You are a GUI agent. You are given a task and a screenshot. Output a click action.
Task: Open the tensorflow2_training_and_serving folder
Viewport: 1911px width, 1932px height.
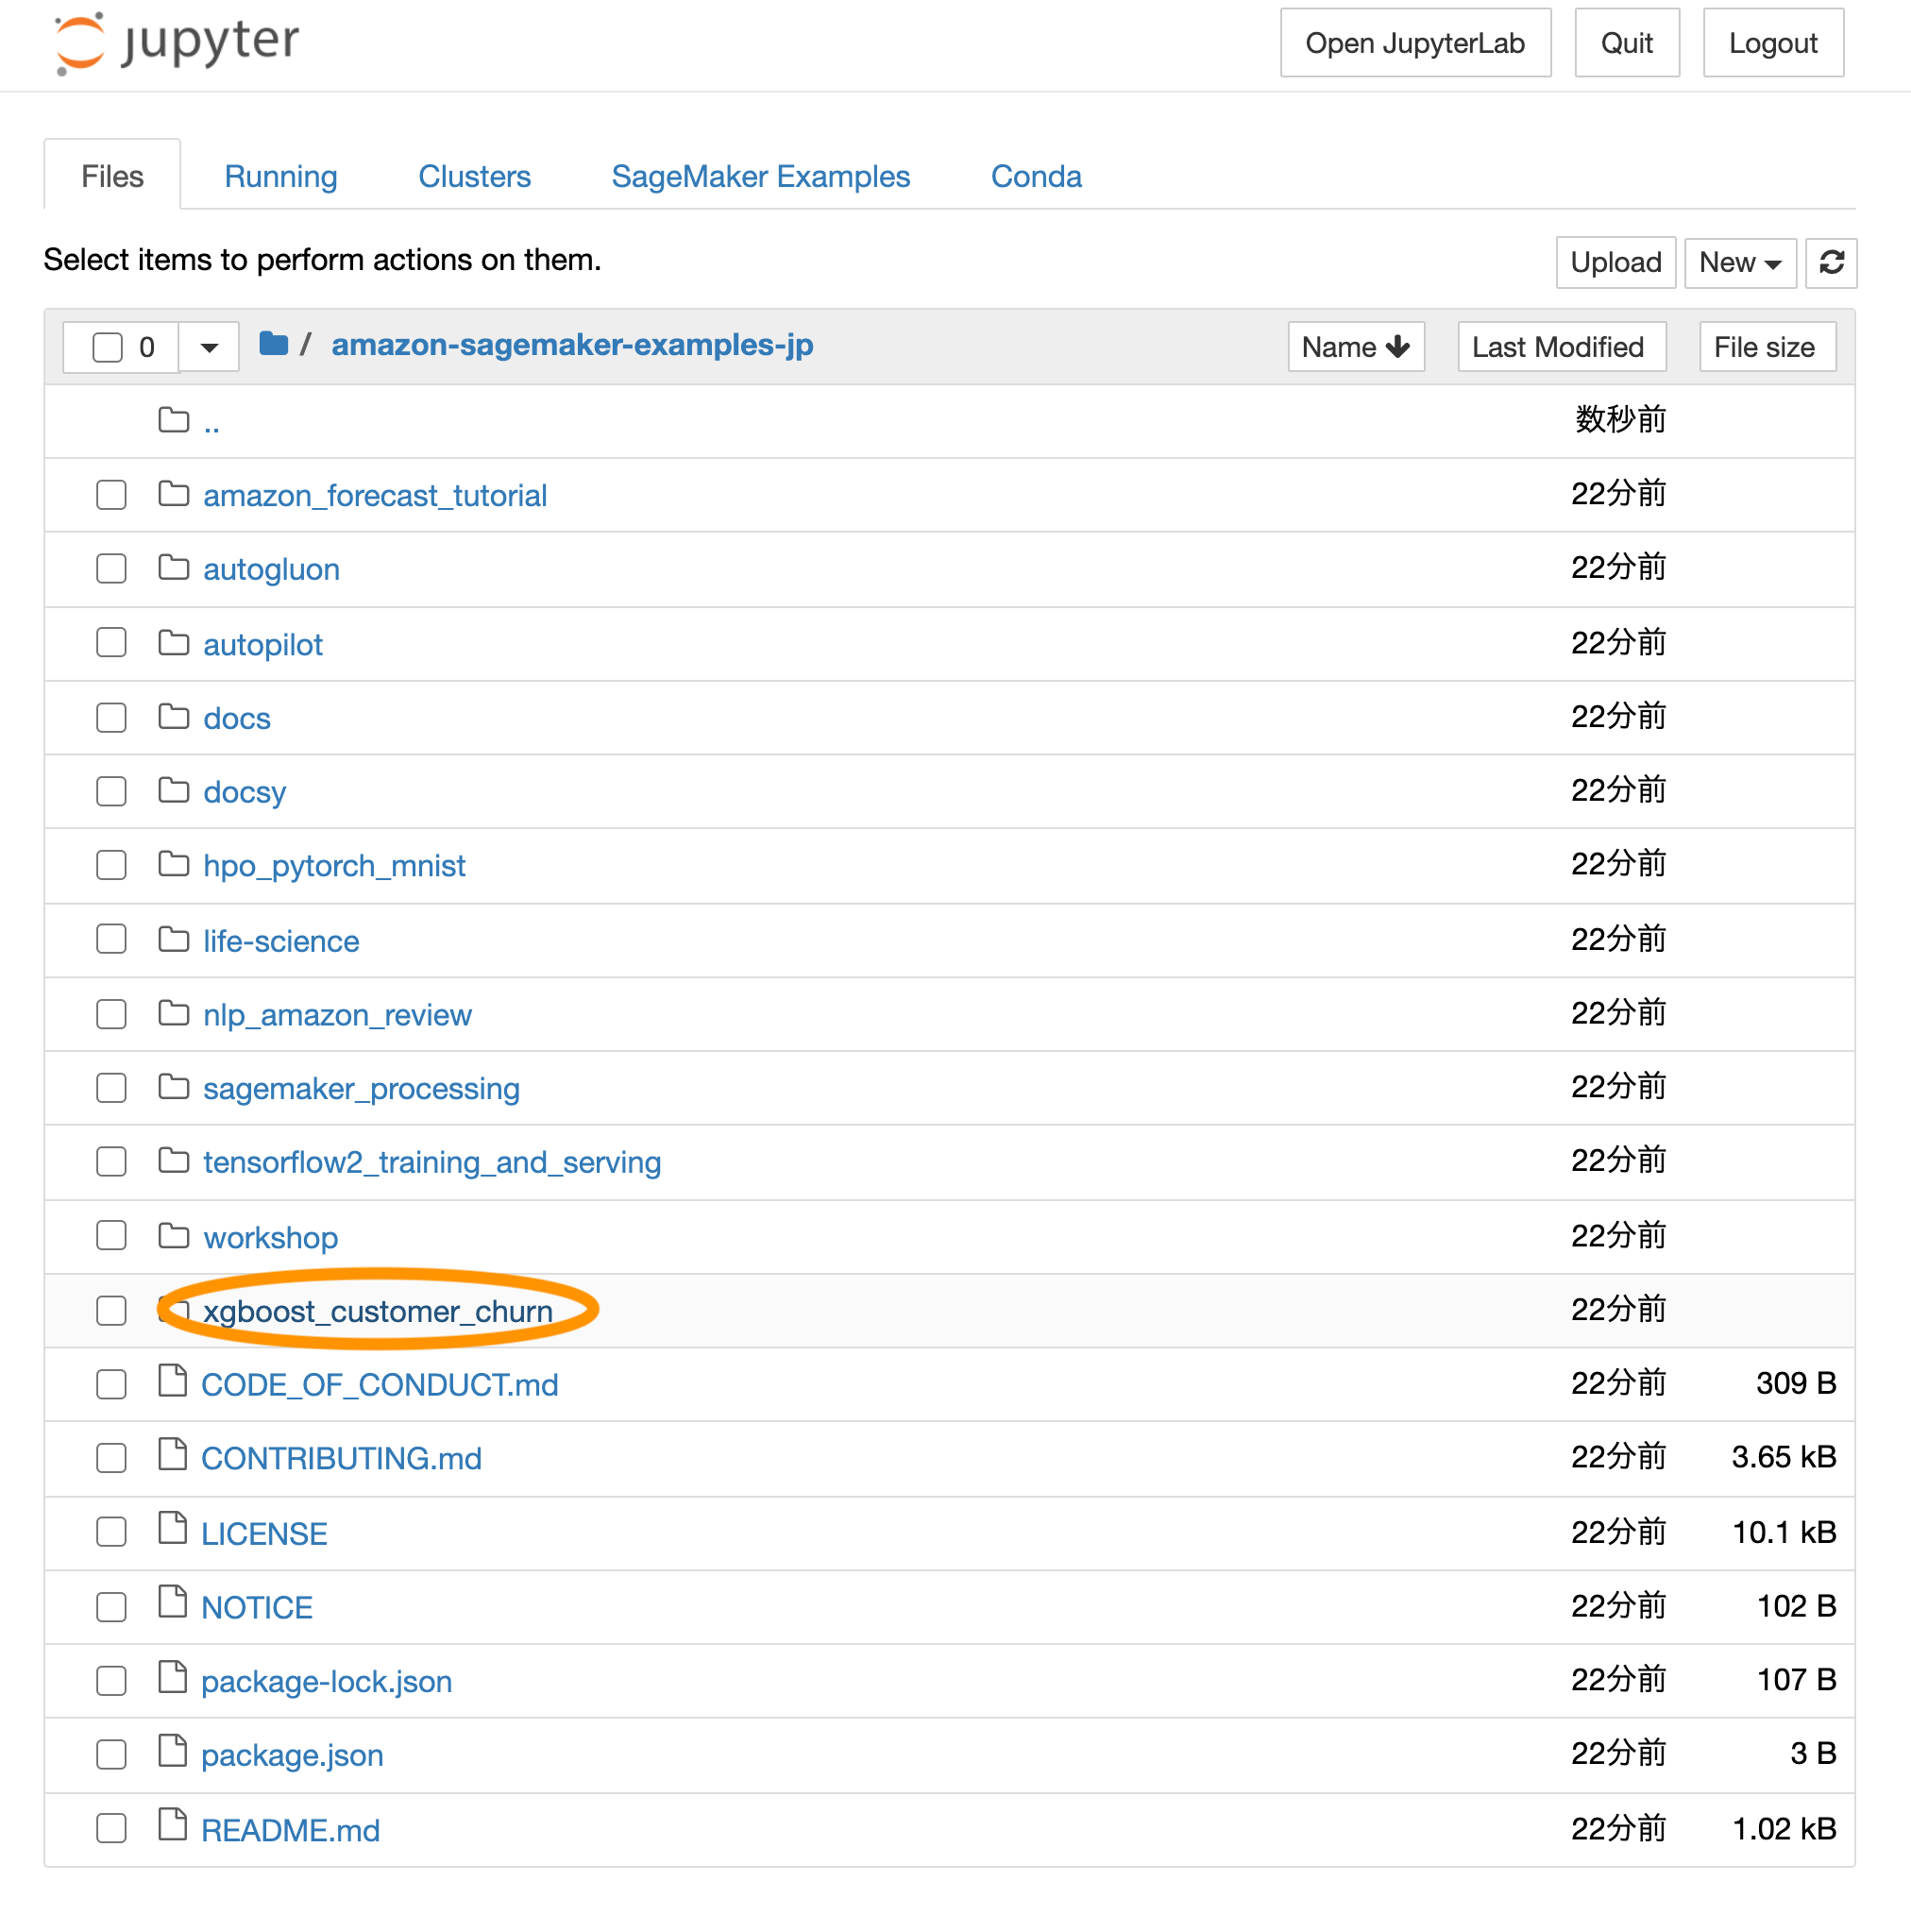click(432, 1162)
